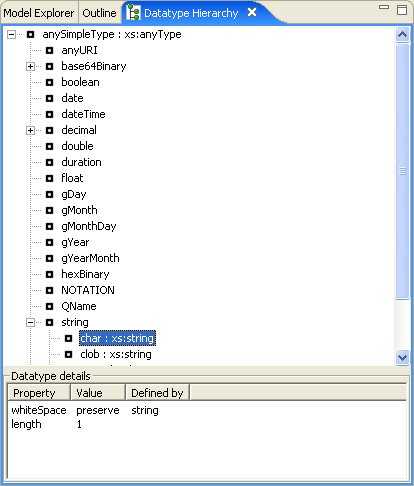This screenshot has height=486, width=414.
Task: Collapse the string node
Action: tap(30, 322)
